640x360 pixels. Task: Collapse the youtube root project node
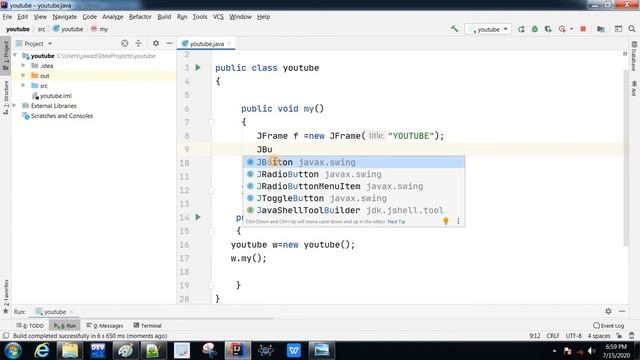coord(15,55)
